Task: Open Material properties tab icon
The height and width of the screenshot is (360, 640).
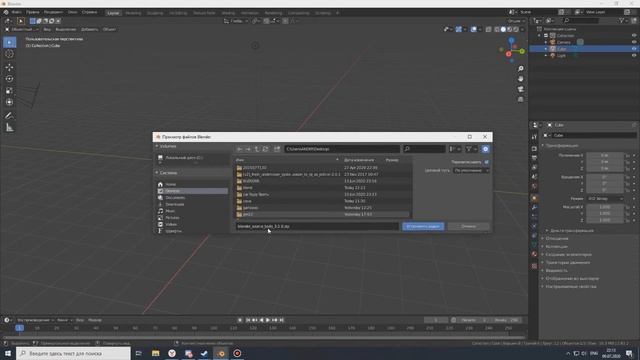Action: point(534,254)
